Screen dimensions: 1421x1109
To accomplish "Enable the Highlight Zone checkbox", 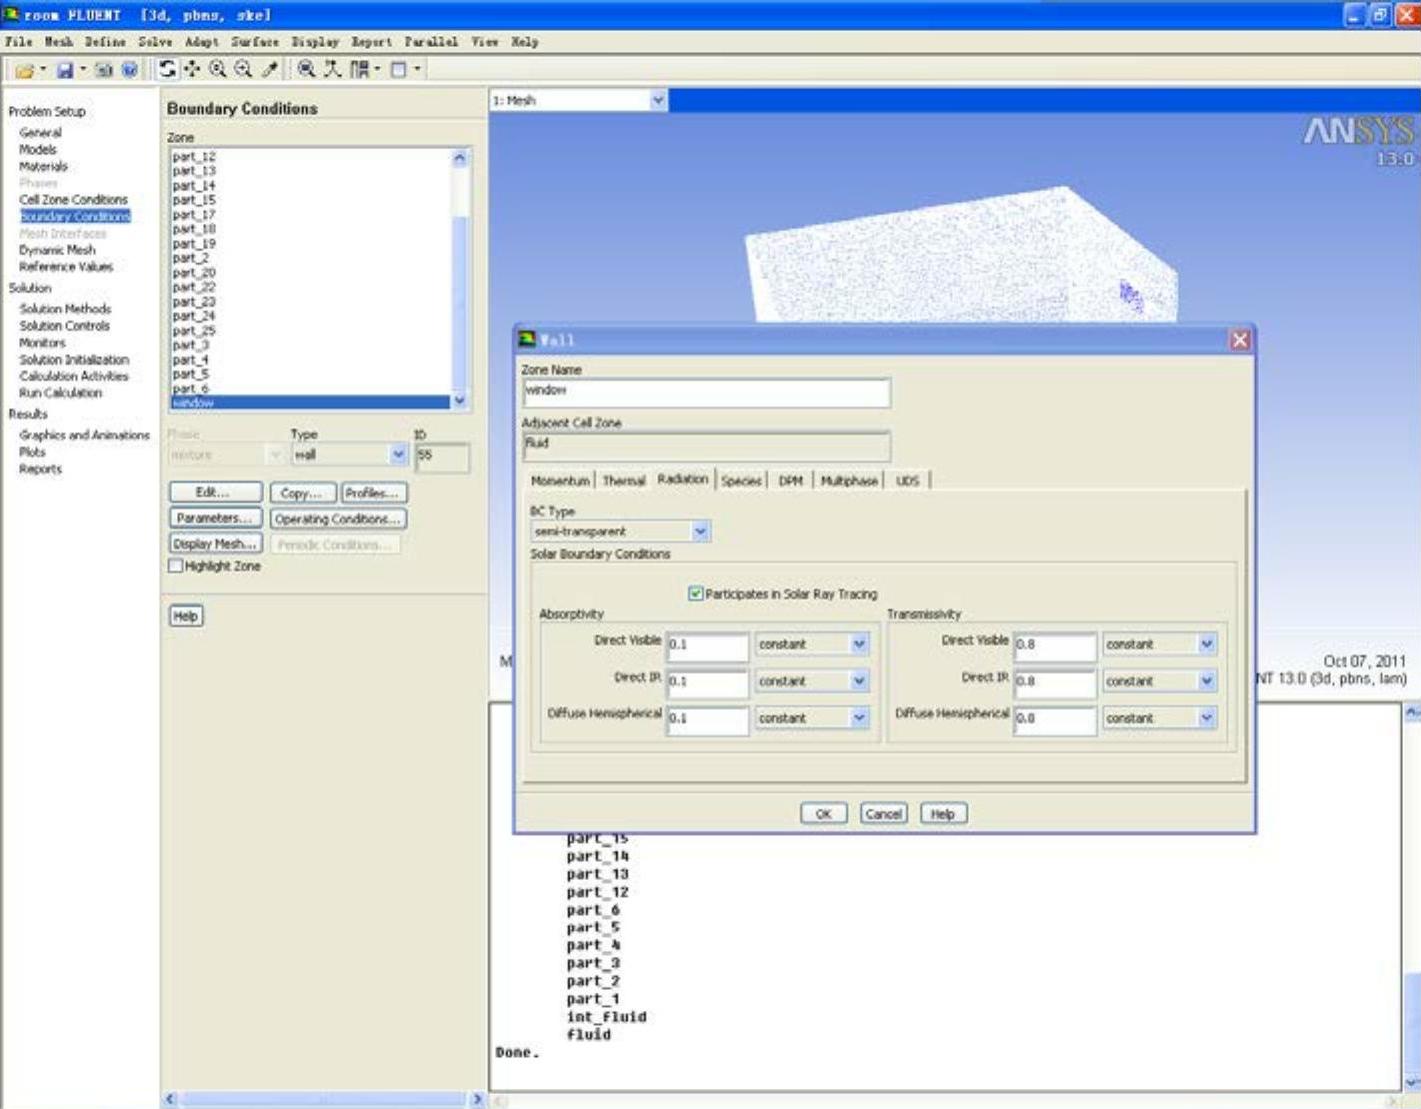I will [x=176, y=566].
